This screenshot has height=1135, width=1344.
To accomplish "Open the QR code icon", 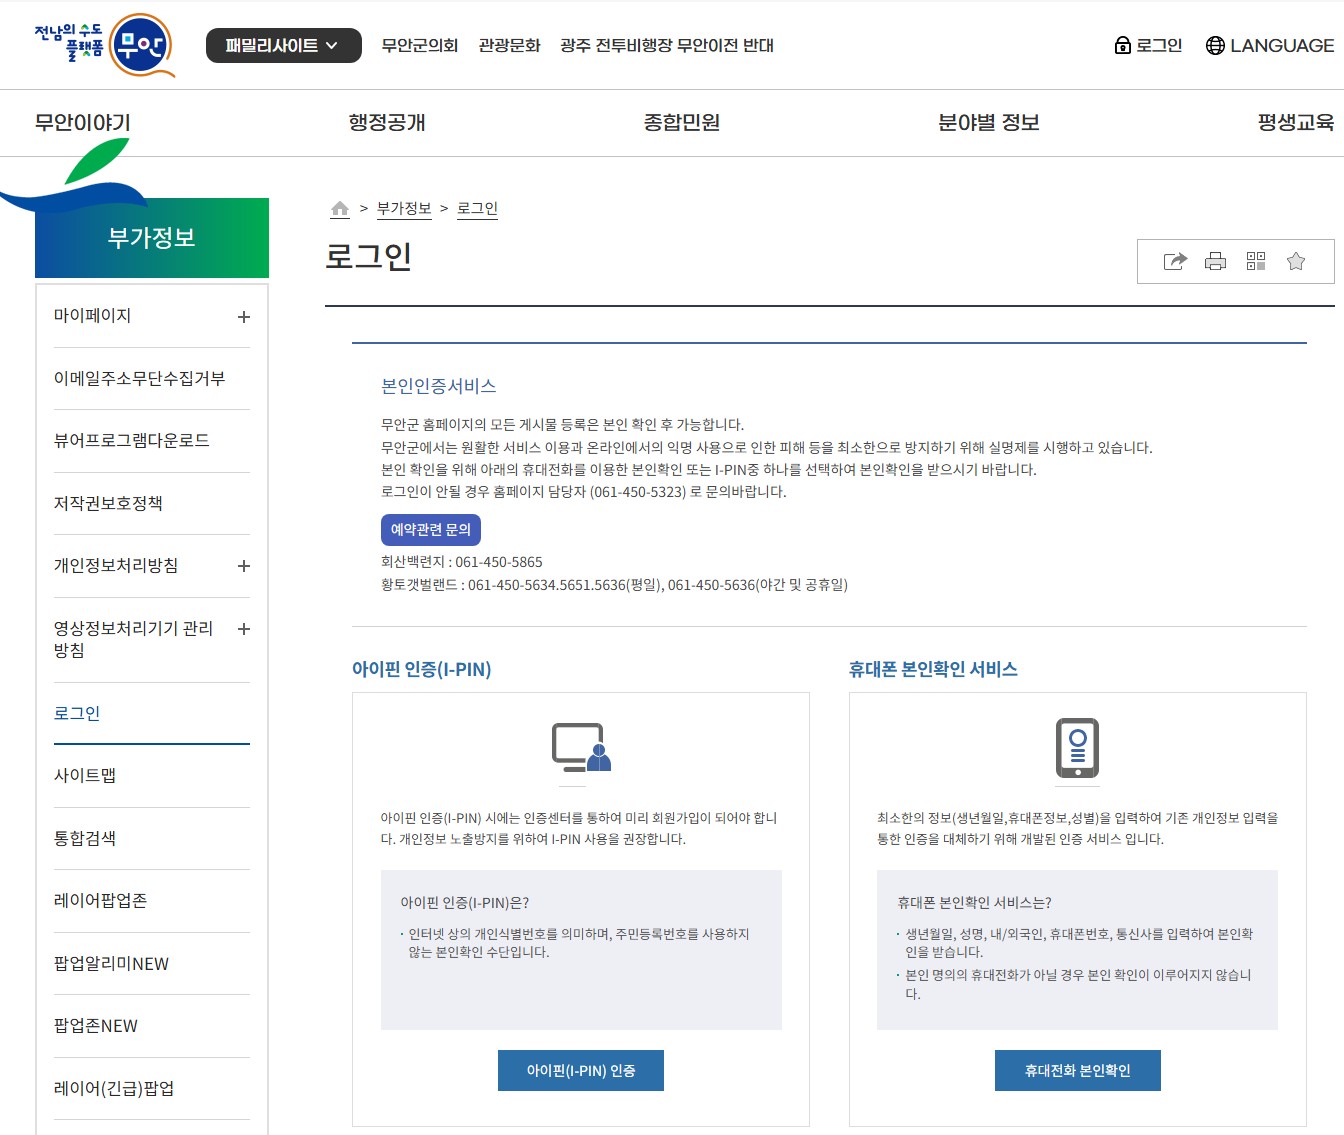I will pos(1256,261).
